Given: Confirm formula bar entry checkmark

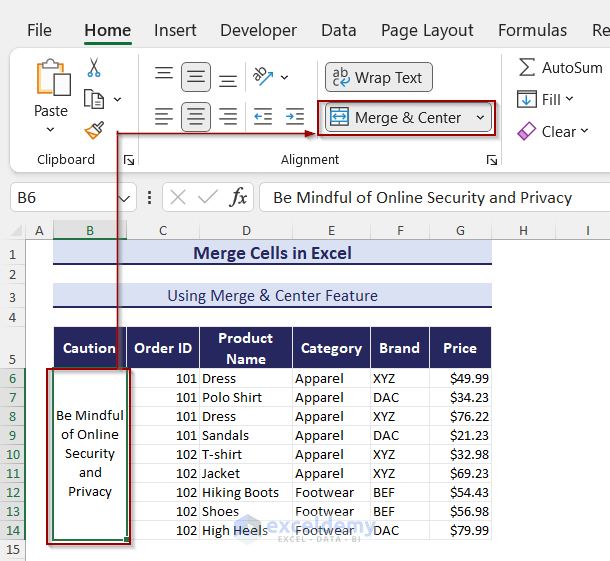Looking at the screenshot, I should click(x=208, y=198).
